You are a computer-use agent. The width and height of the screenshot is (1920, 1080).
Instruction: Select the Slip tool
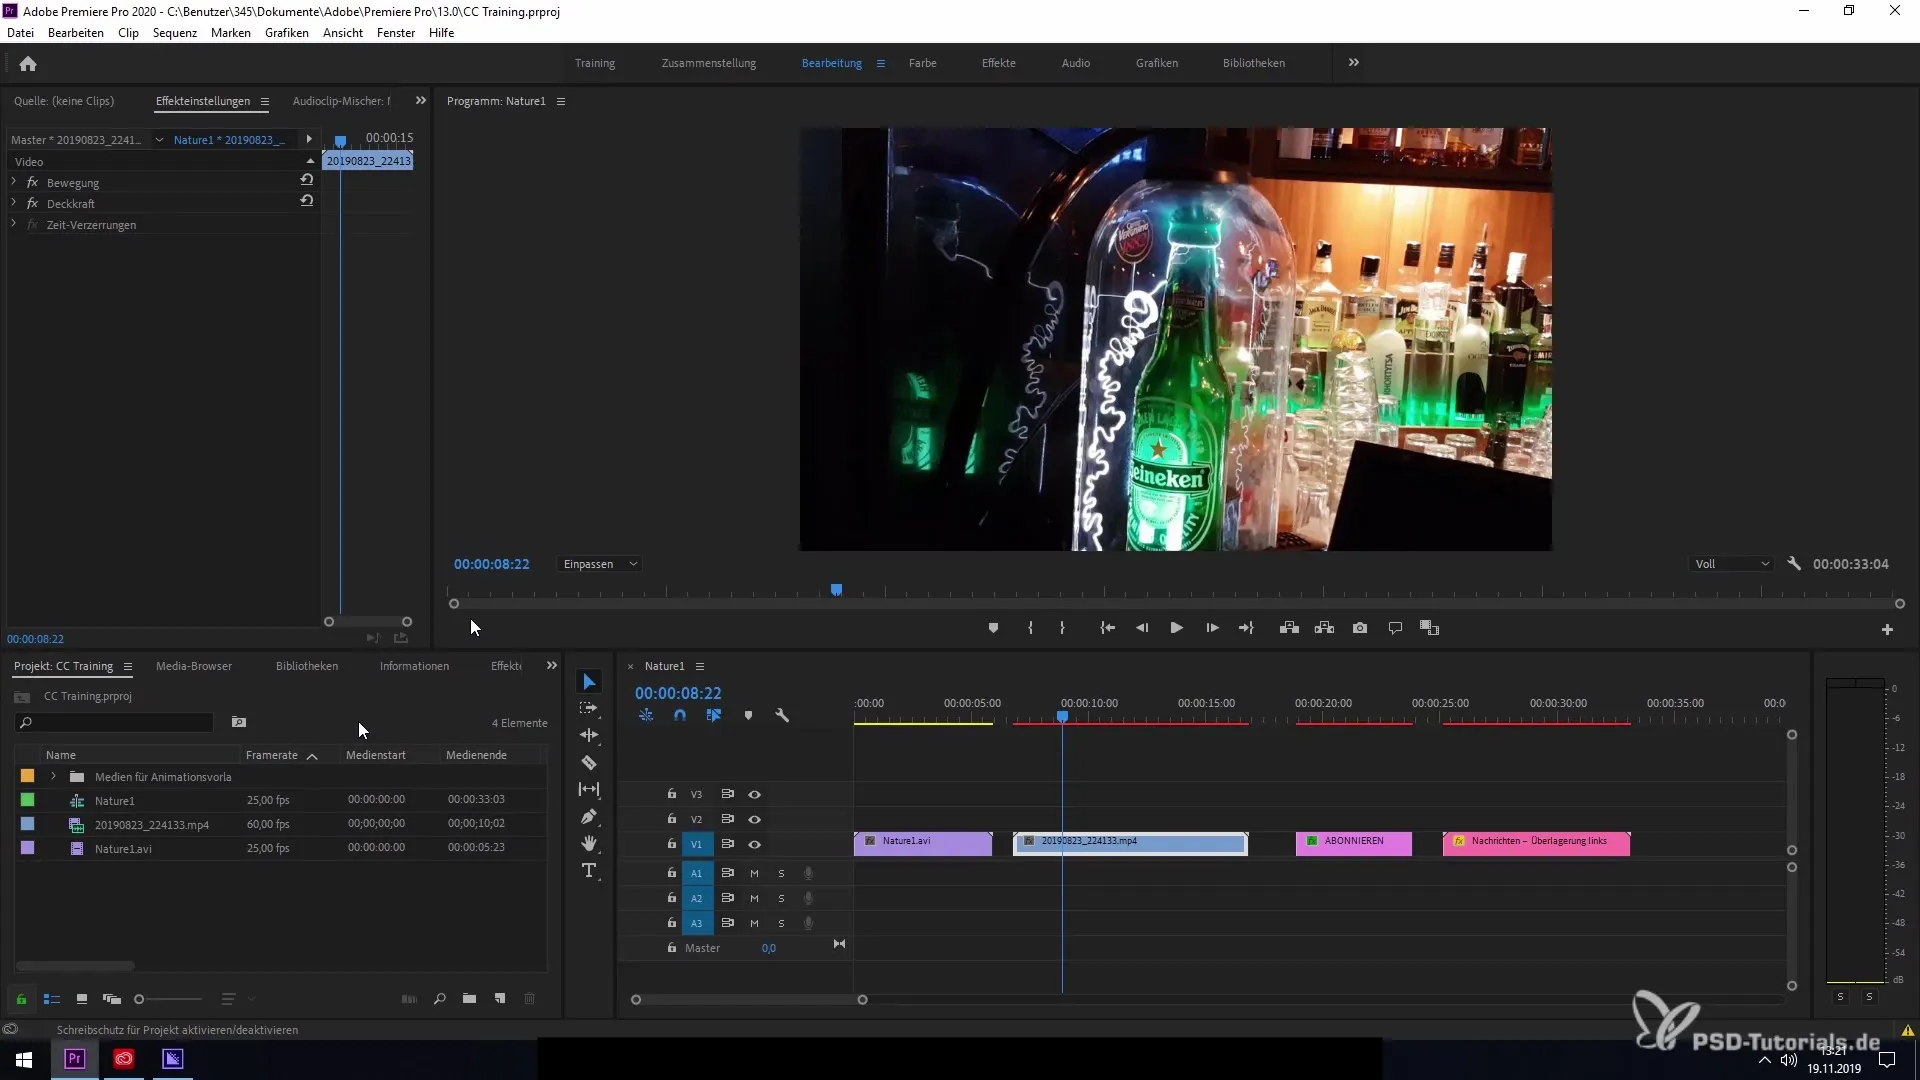(589, 789)
